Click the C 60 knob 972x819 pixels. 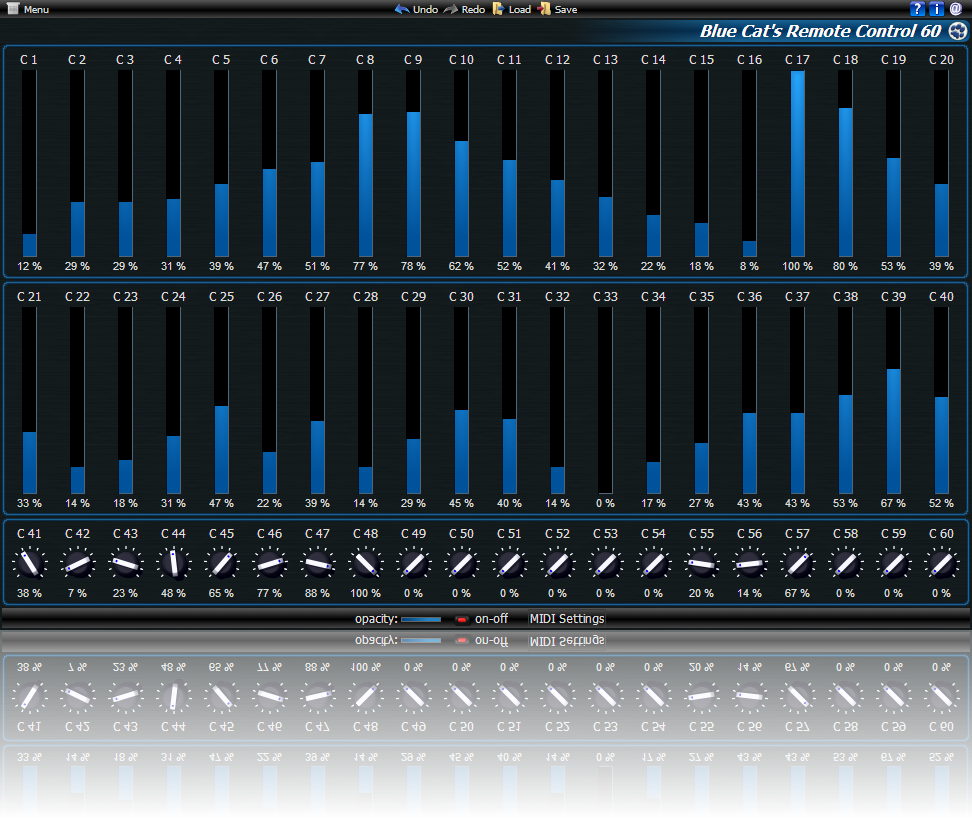[941, 564]
